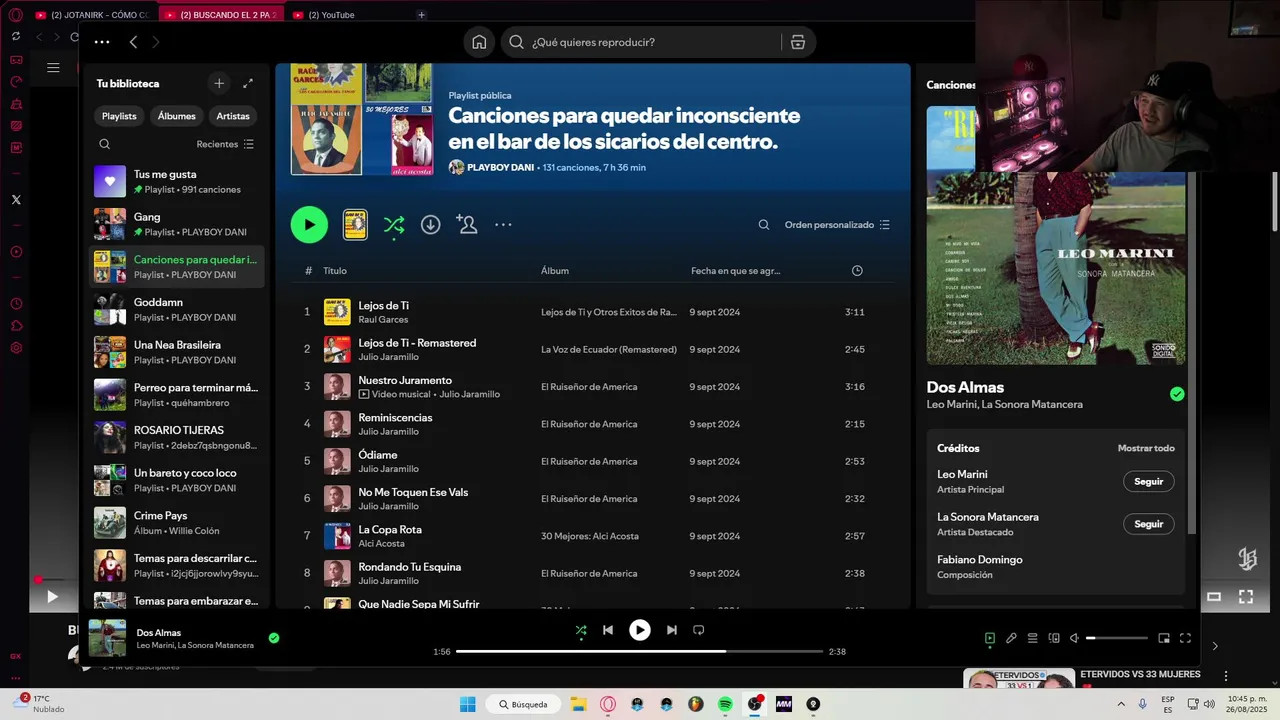Image resolution: width=1280 pixels, height=720 pixels.
Task: Open Un bareto y coco loco playlist
Action: coord(177,480)
